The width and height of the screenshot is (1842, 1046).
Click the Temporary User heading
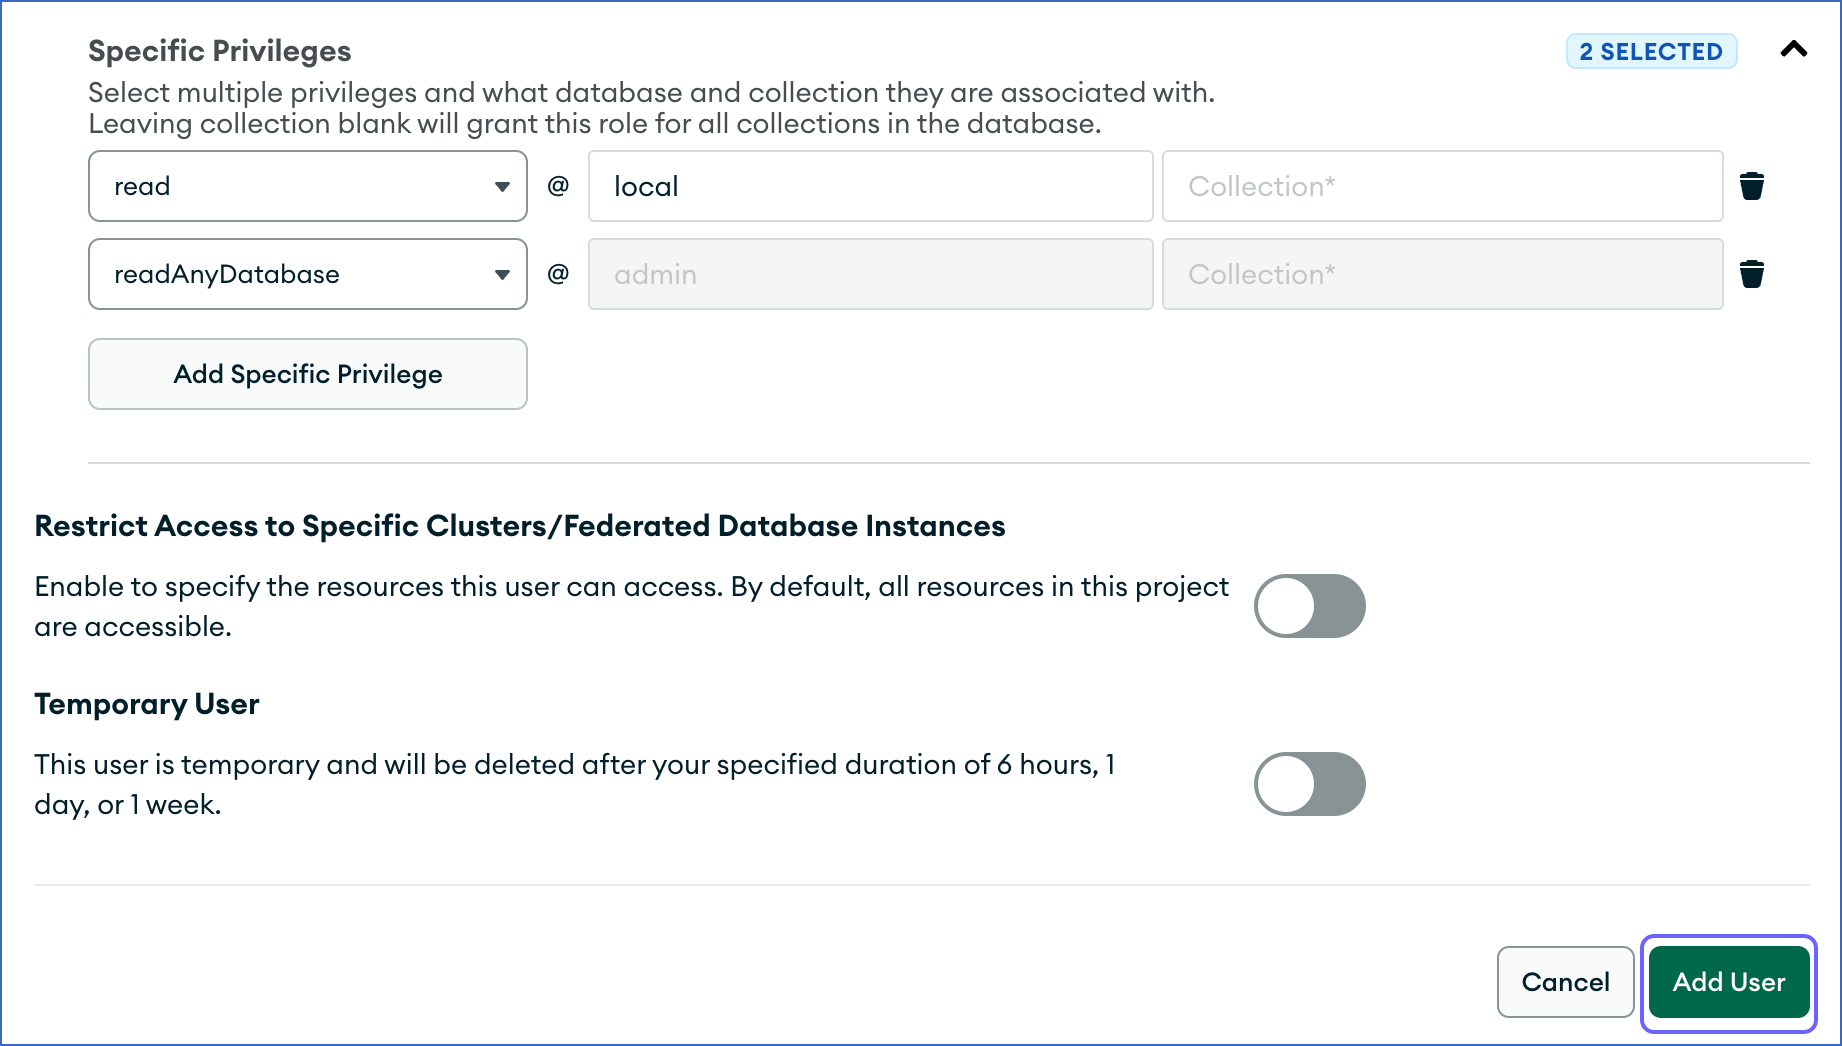click(147, 704)
